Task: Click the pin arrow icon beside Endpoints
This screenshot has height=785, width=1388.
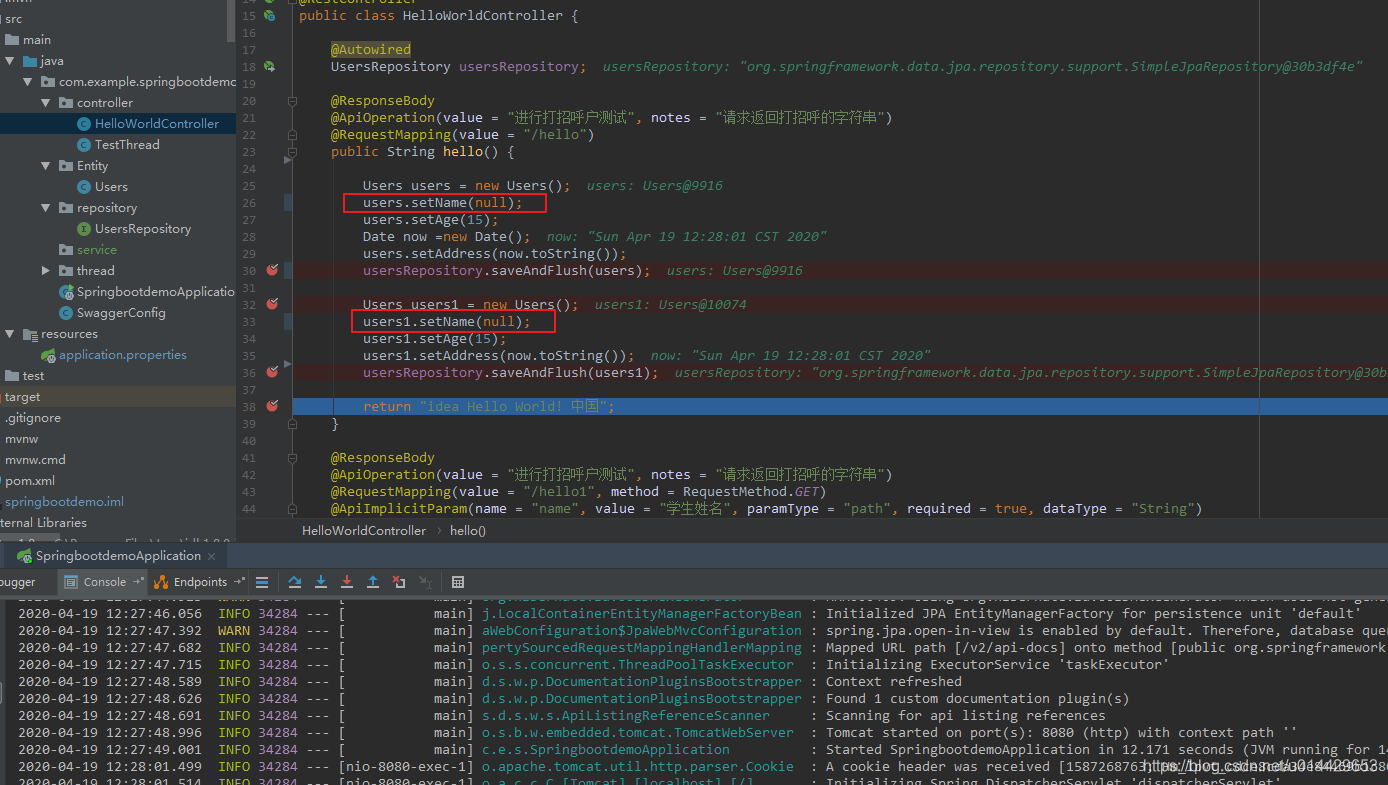Action: click(x=239, y=581)
